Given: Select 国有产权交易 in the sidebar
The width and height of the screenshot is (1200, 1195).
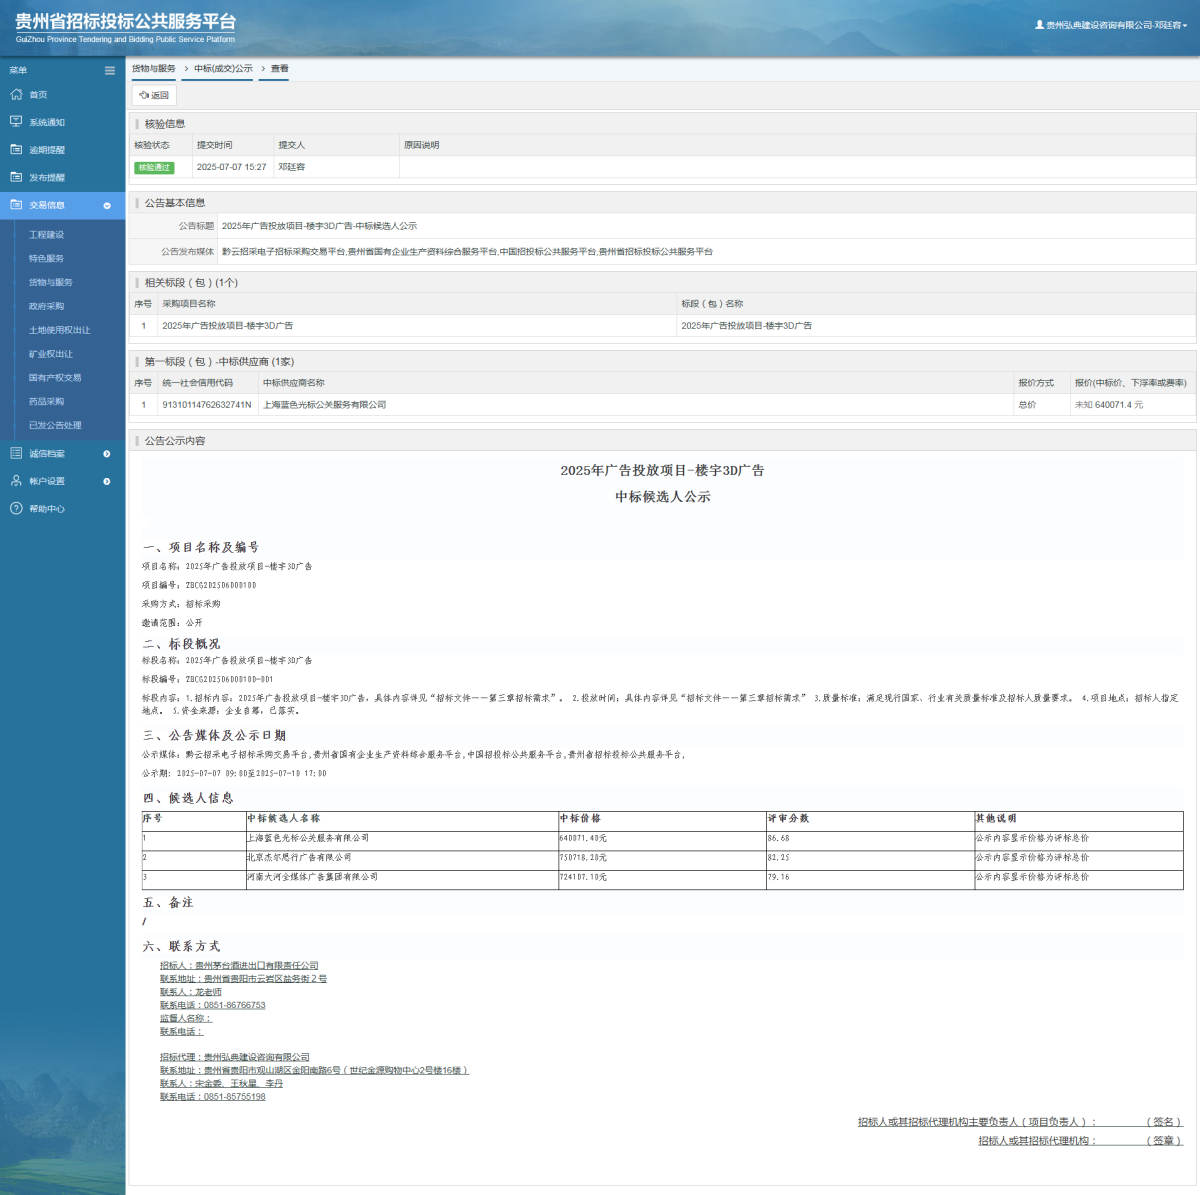Looking at the screenshot, I should coord(55,378).
